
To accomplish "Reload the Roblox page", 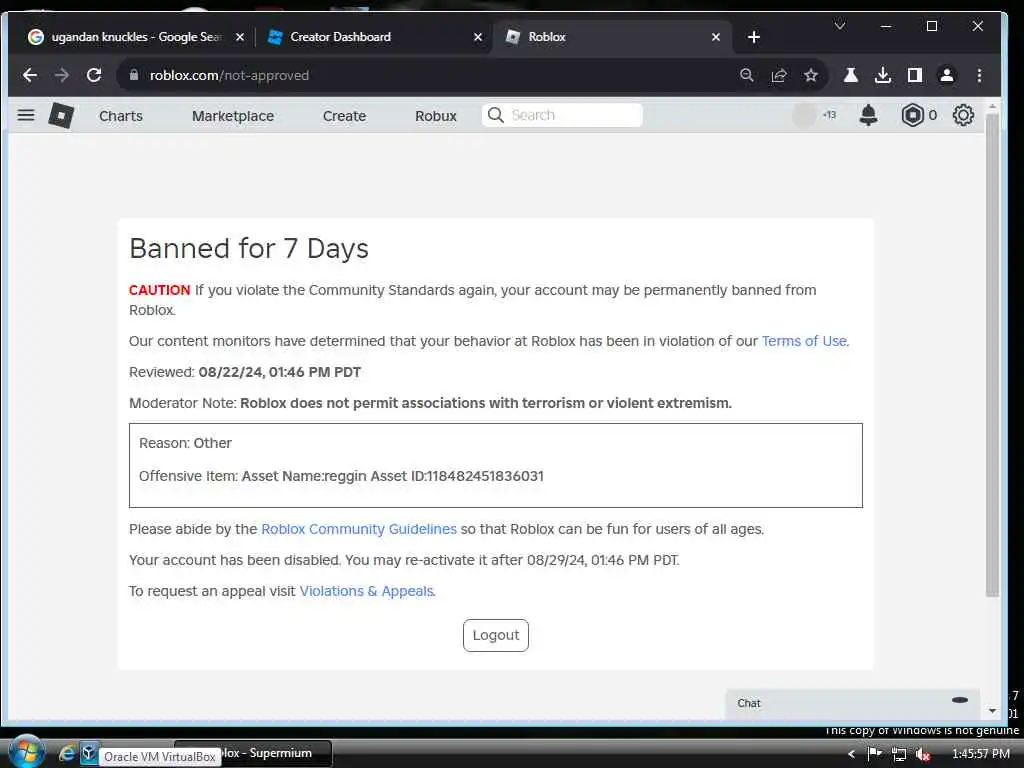I will click(x=94, y=75).
